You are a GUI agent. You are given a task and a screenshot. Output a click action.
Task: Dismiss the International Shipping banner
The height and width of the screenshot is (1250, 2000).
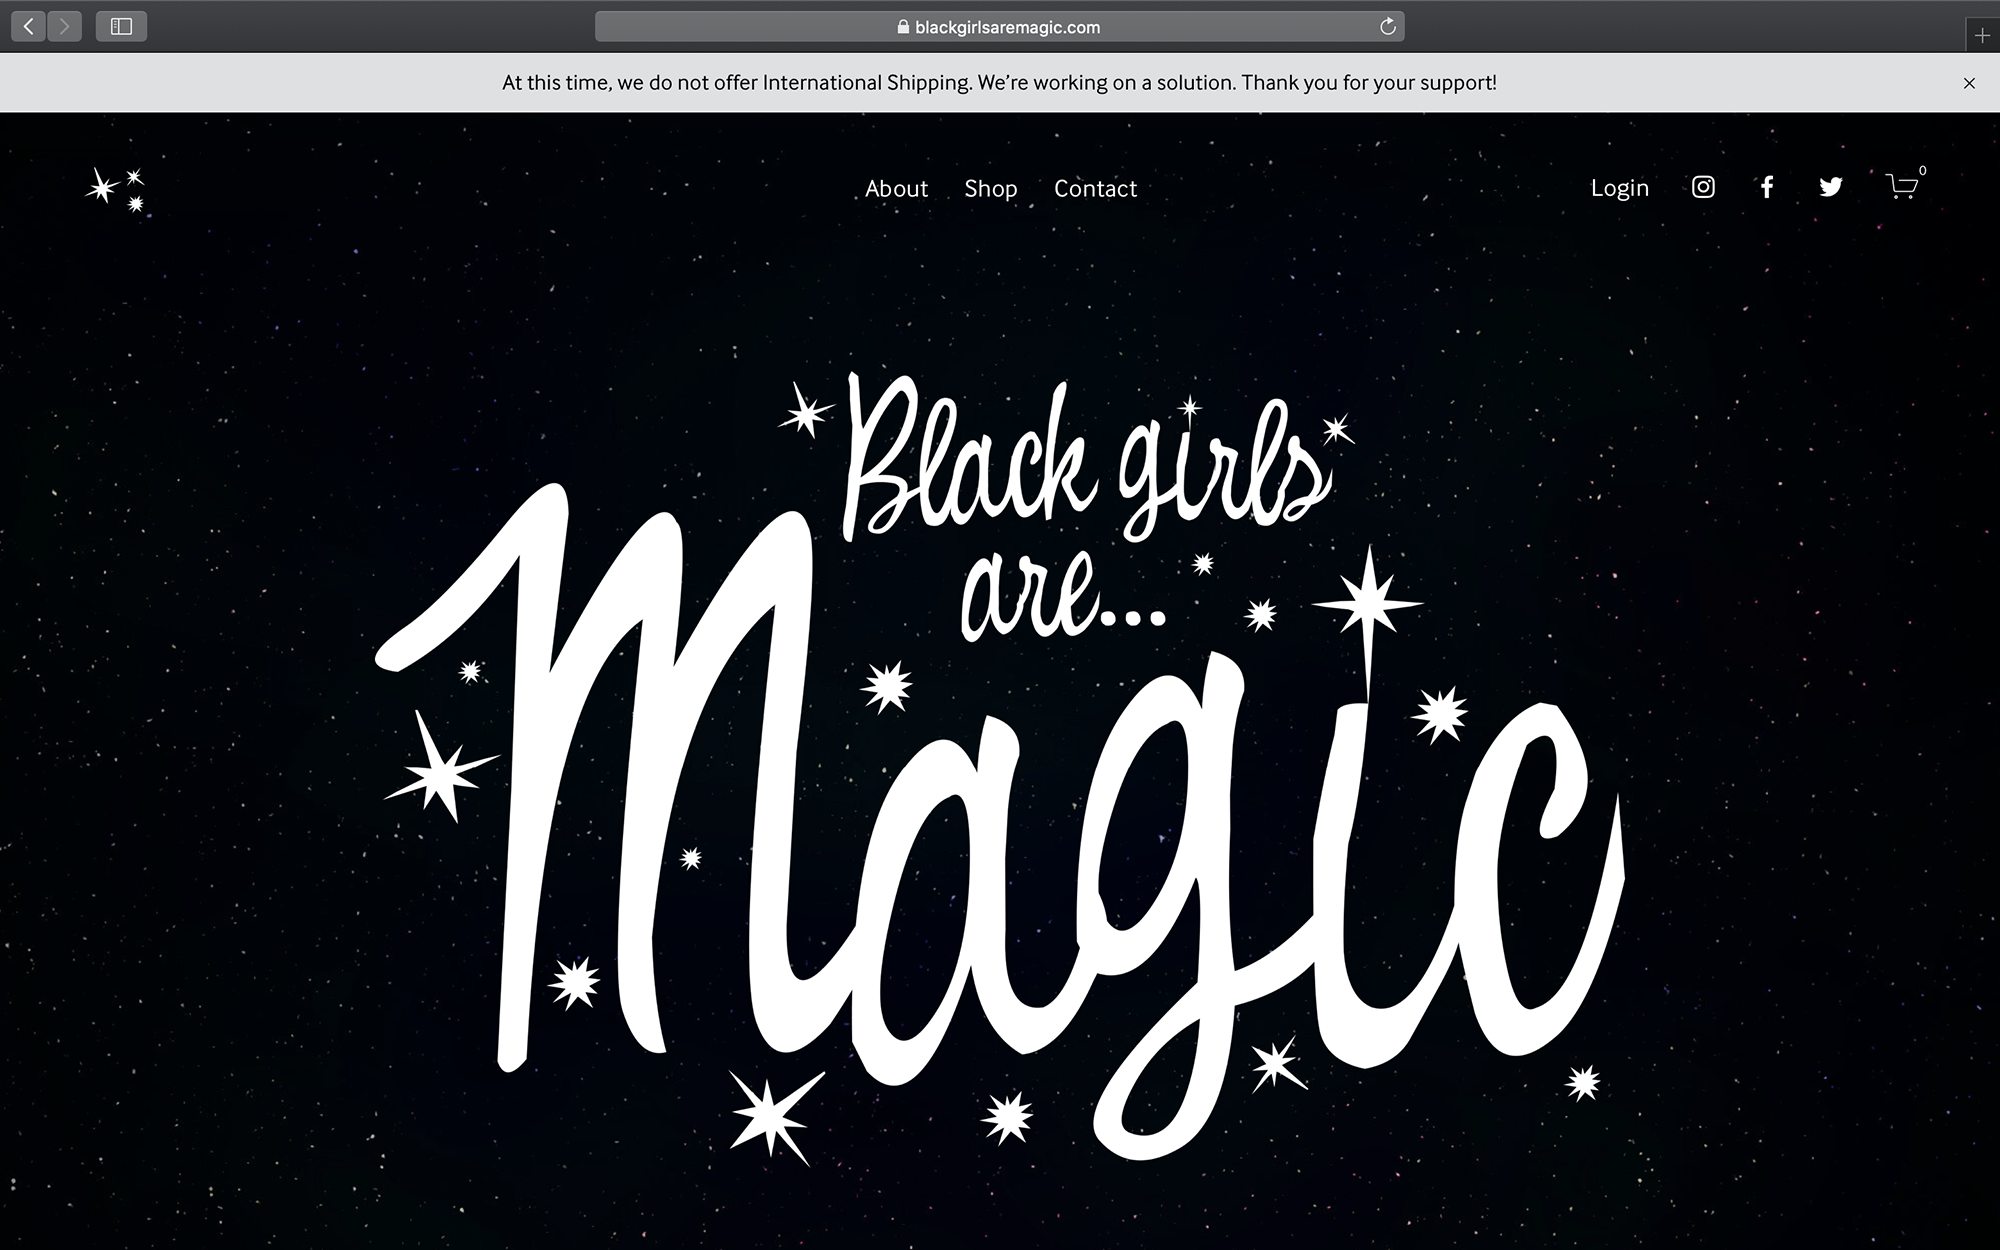click(x=1969, y=83)
